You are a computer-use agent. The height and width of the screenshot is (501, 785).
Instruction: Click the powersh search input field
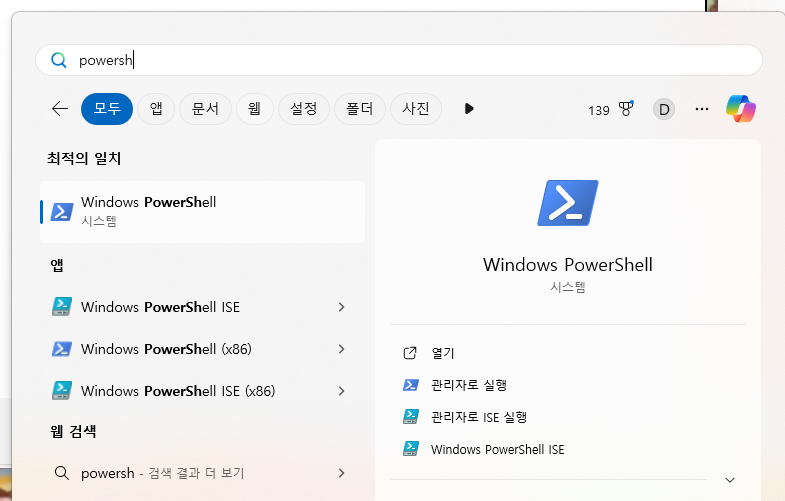[399, 60]
